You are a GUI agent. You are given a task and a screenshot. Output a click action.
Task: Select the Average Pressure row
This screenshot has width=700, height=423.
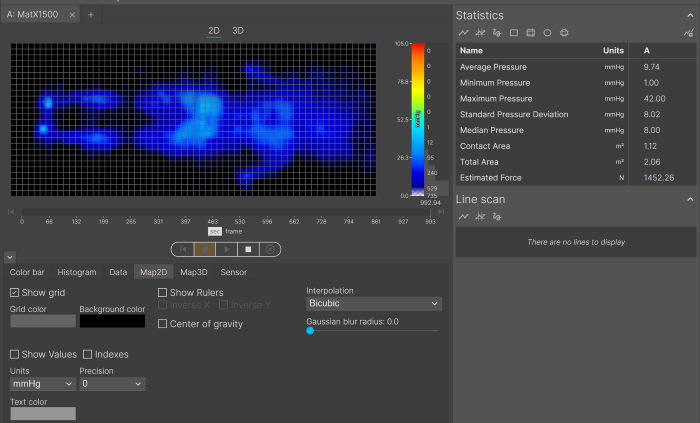click(x=576, y=67)
